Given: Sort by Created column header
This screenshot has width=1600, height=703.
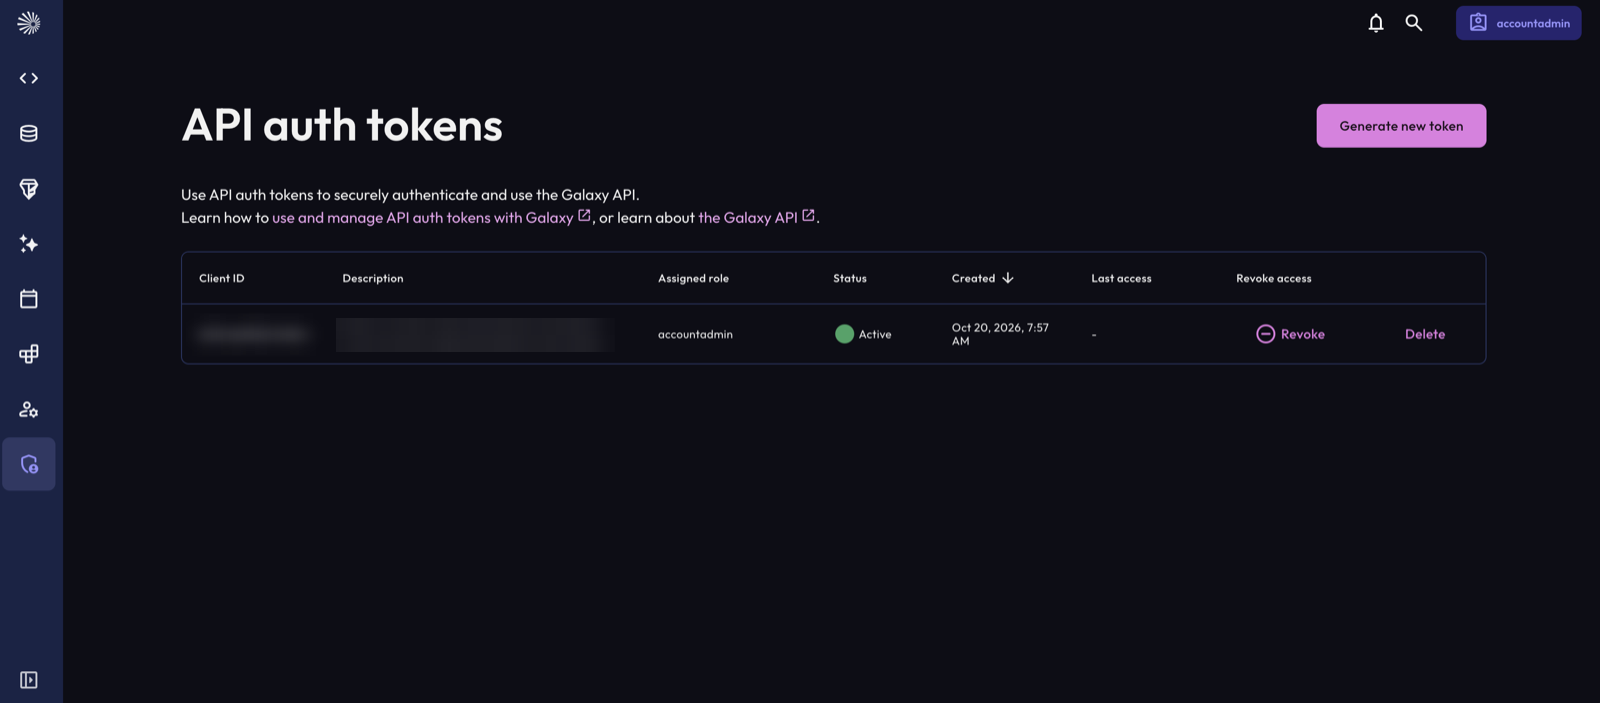Looking at the screenshot, I should [x=983, y=278].
